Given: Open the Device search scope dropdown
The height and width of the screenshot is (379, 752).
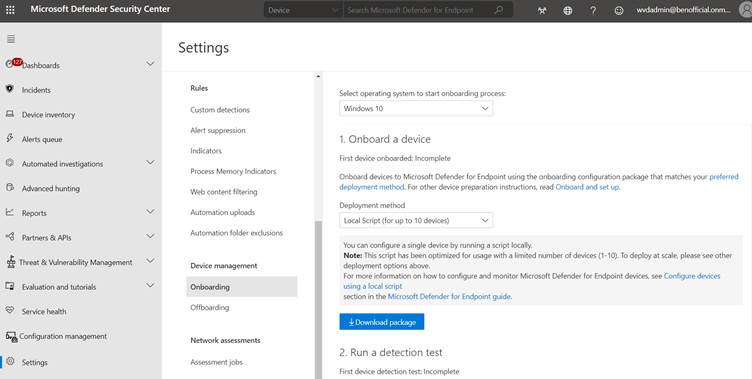Looking at the screenshot, I should [x=303, y=10].
